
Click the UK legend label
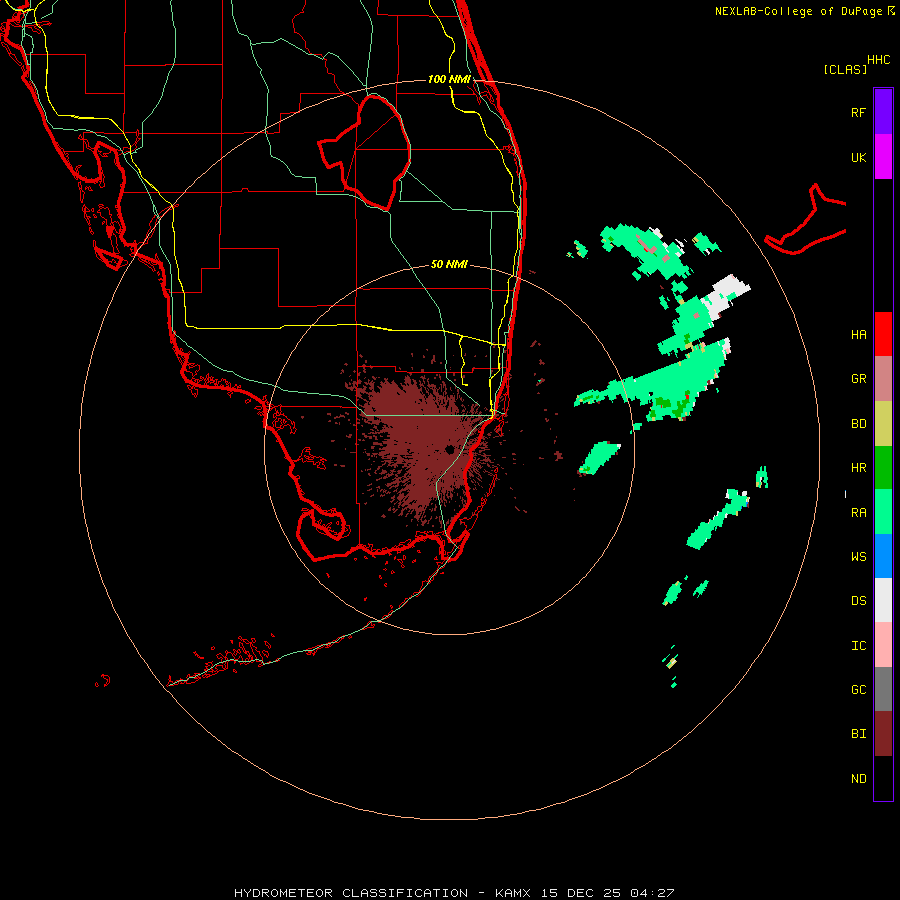858,158
